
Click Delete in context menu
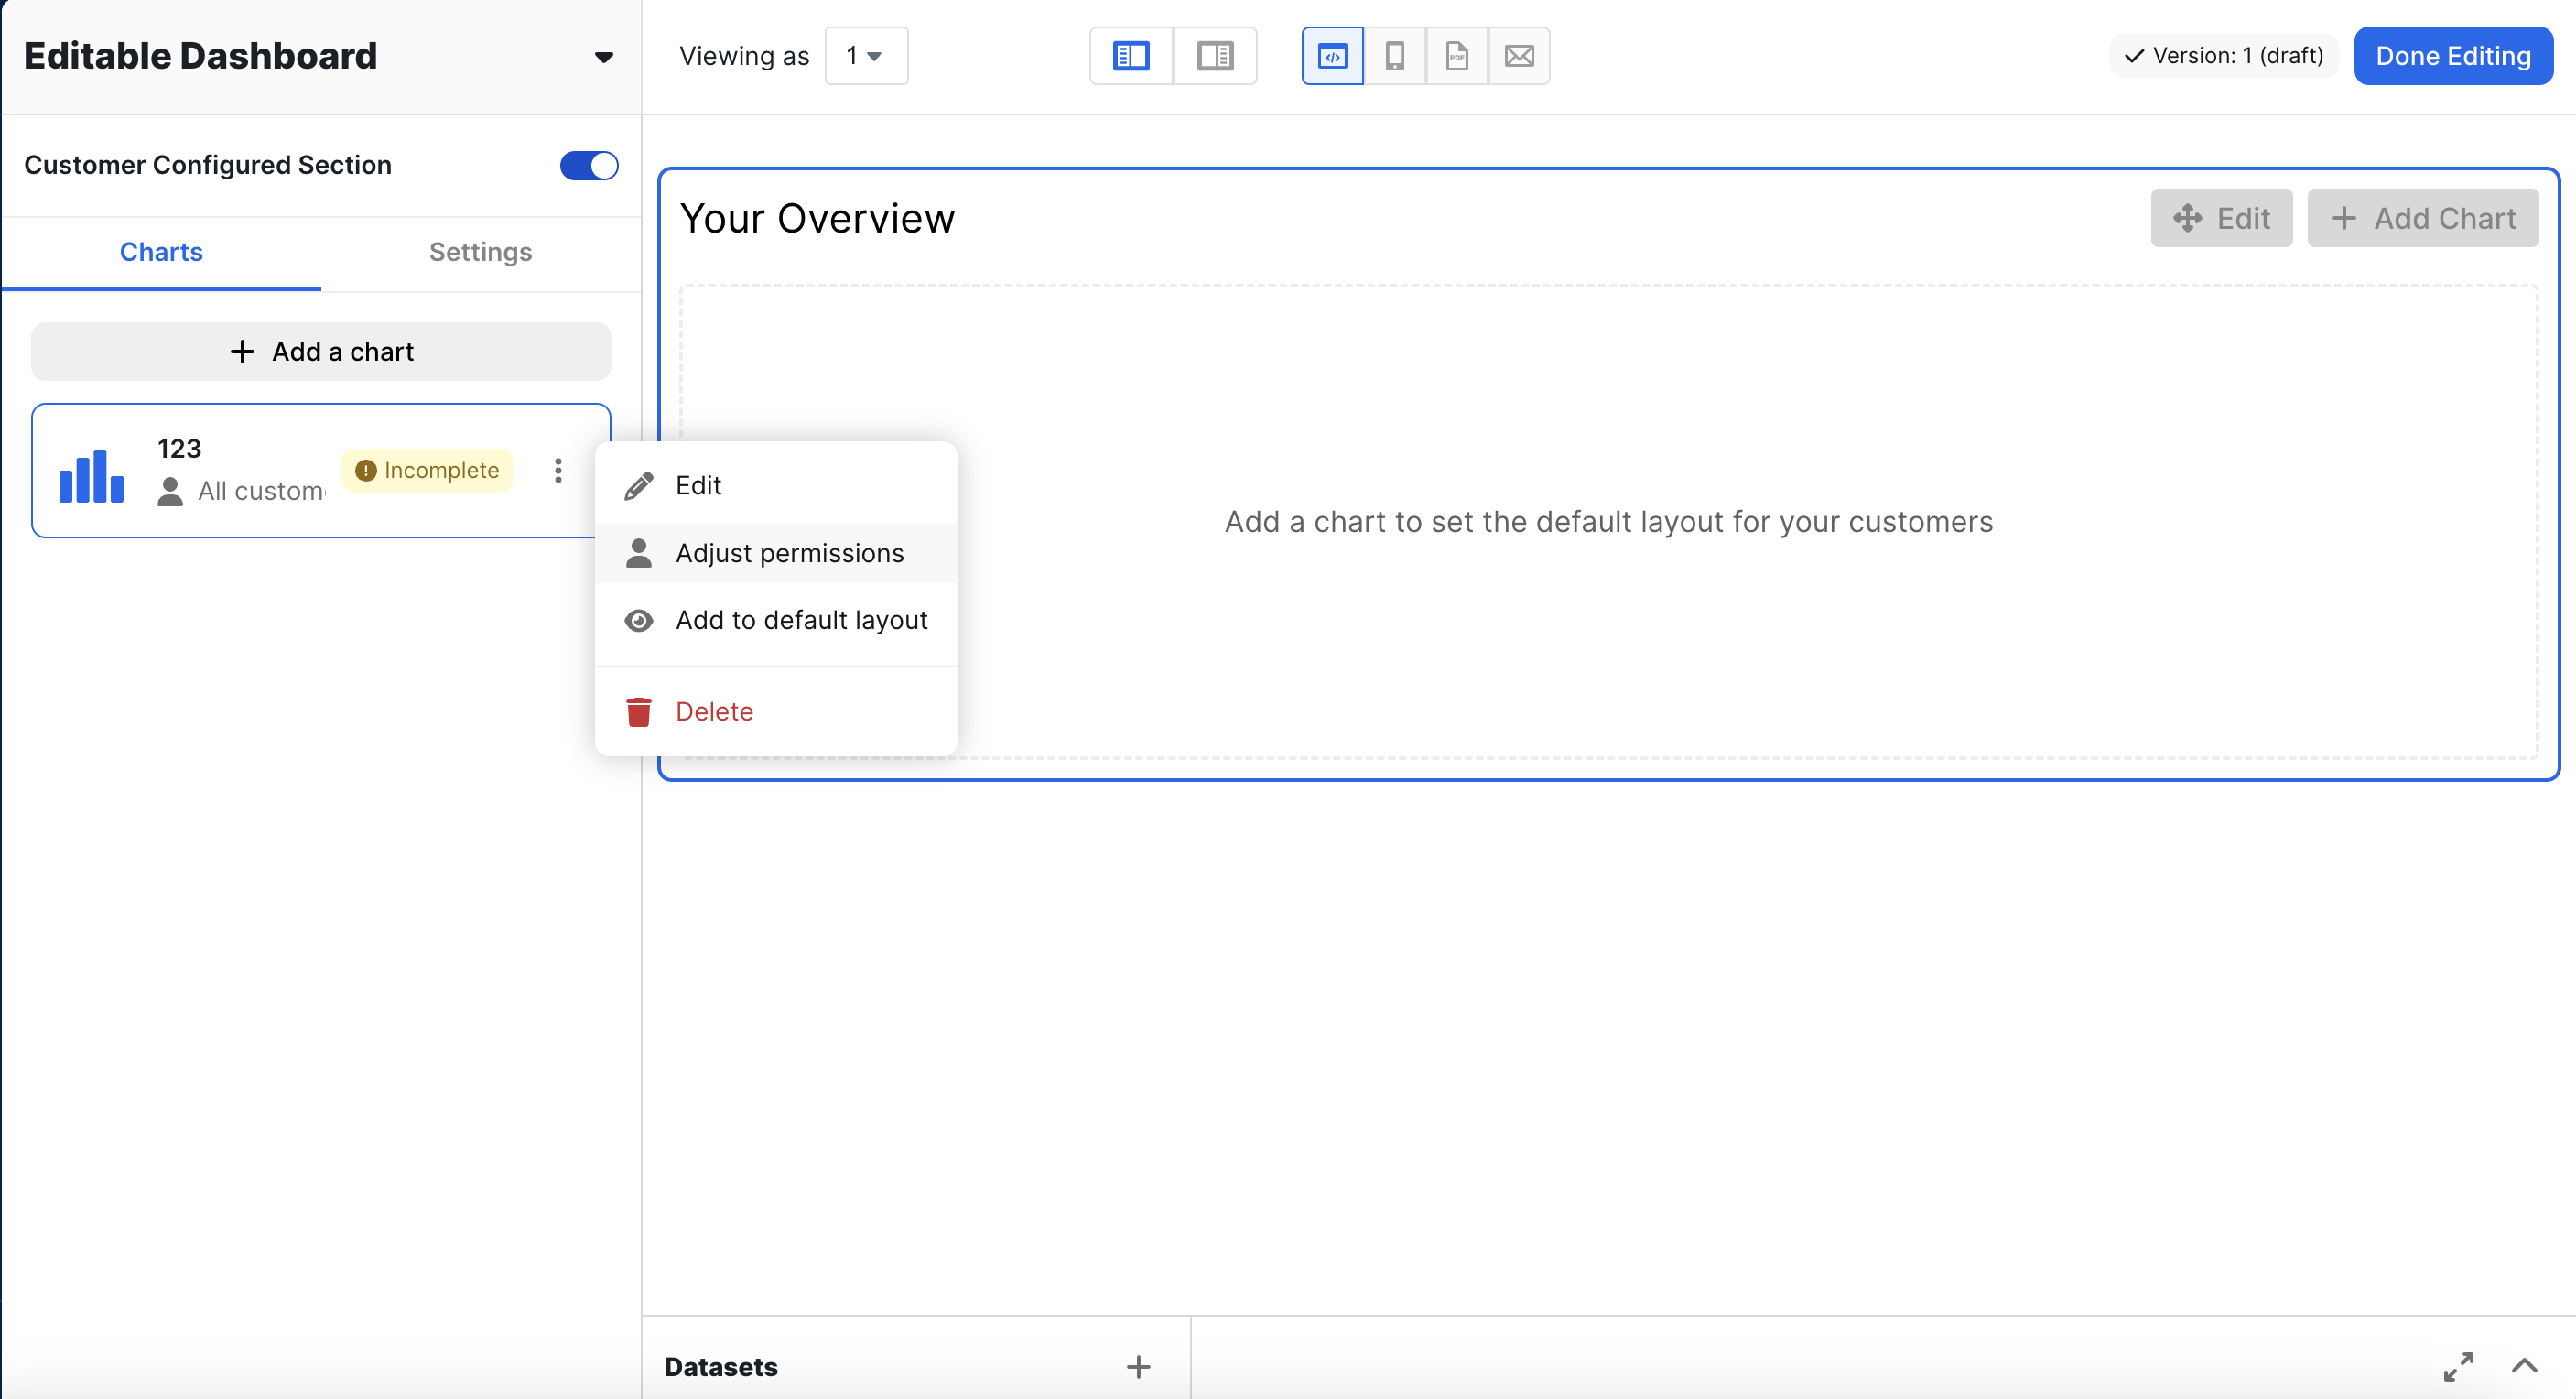click(714, 711)
